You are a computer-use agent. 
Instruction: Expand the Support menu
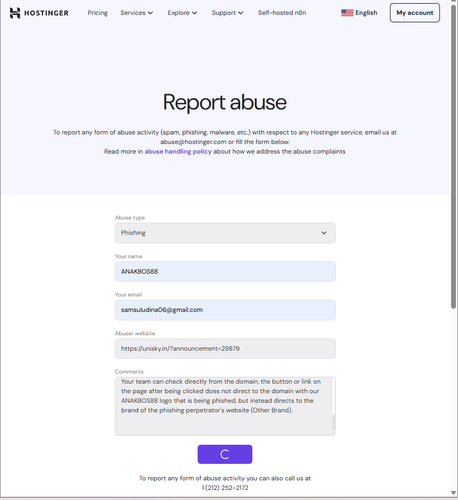[x=227, y=13]
